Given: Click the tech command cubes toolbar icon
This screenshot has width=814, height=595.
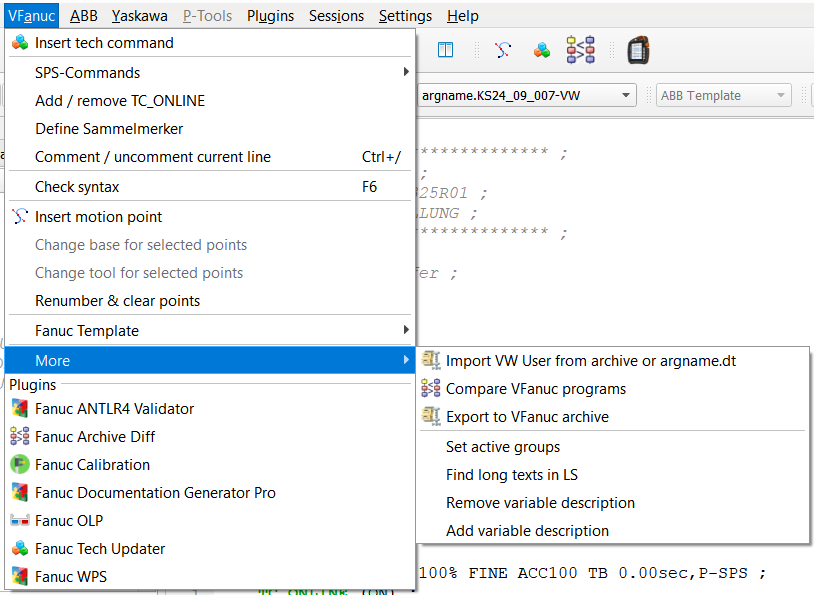Looking at the screenshot, I should (541, 50).
